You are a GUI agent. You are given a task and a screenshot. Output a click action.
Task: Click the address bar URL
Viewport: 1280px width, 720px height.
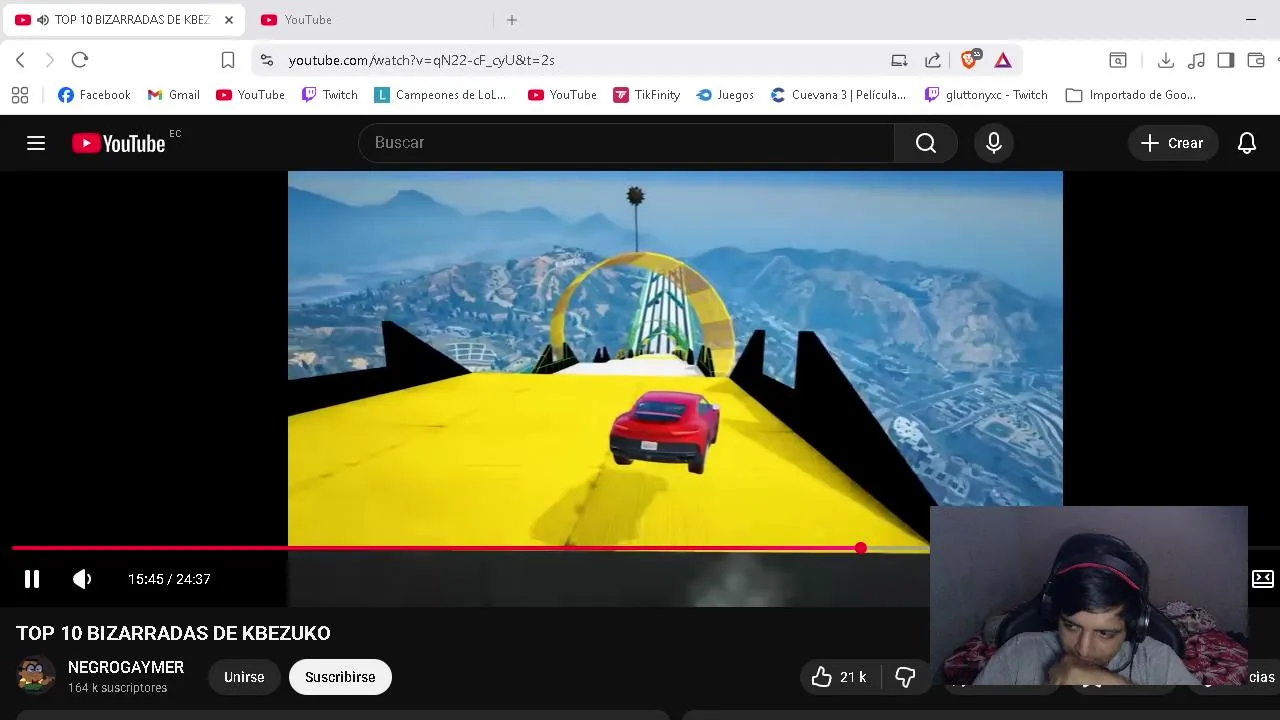[421, 60]
